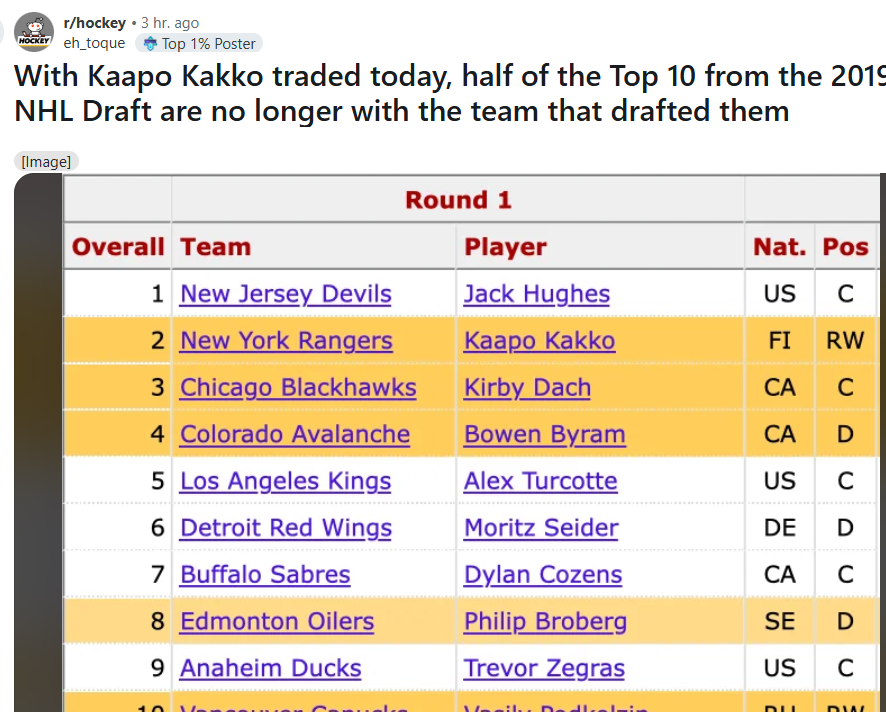The height and width of the screenshot is (712, 886).
Task: Open eh_toque user profile
Action: pyautogui.click(x=94, y=43)
